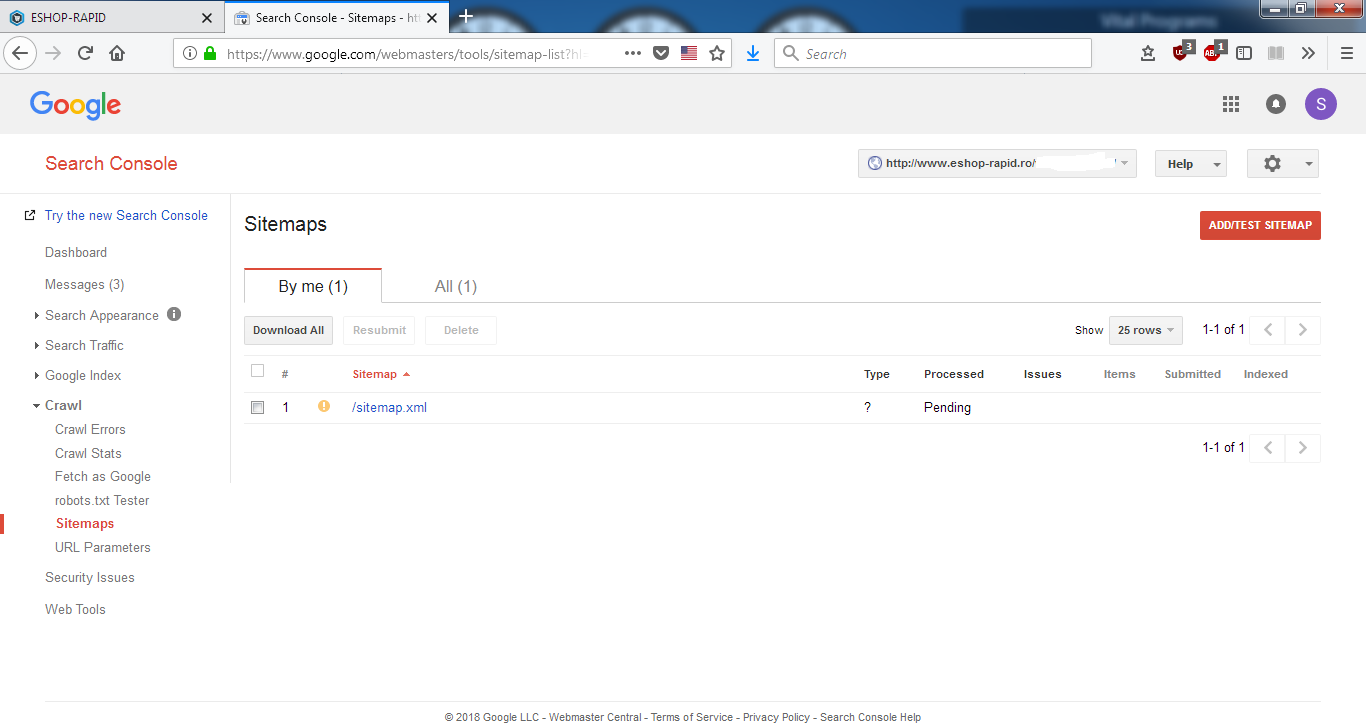Viewport: 1366px width, 728px height.
Task: Open Crawl Stats
Action: [x=88, y=453]
